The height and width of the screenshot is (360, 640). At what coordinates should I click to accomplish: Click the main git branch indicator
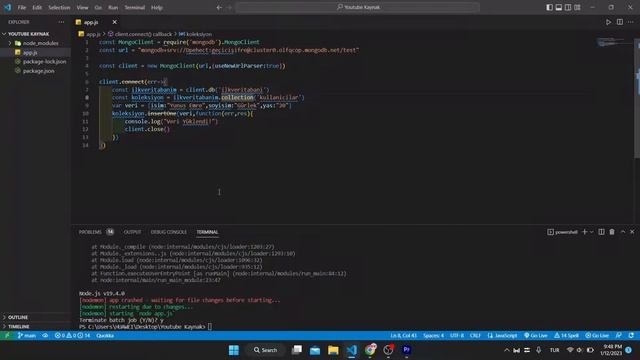click(27, 336)
